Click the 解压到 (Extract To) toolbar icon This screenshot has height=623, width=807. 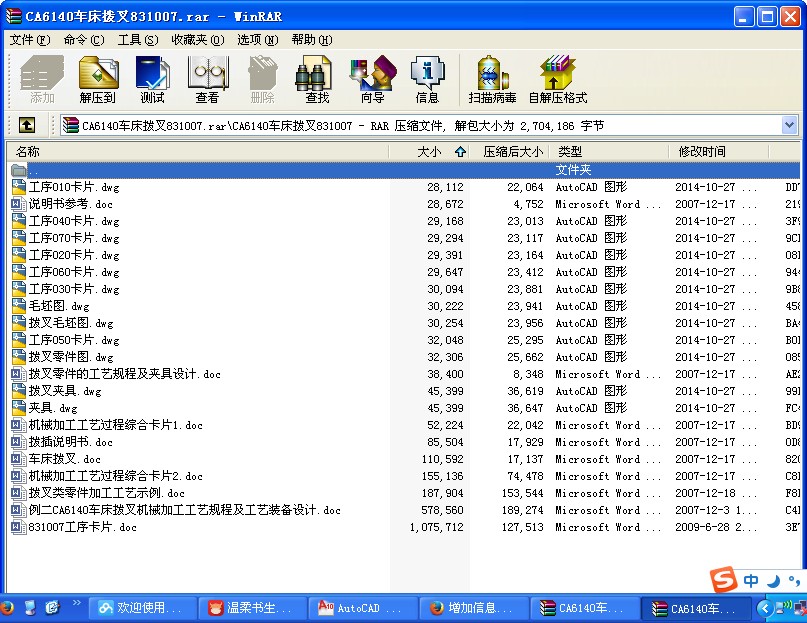pyautogui.click(x=98, y=79)
